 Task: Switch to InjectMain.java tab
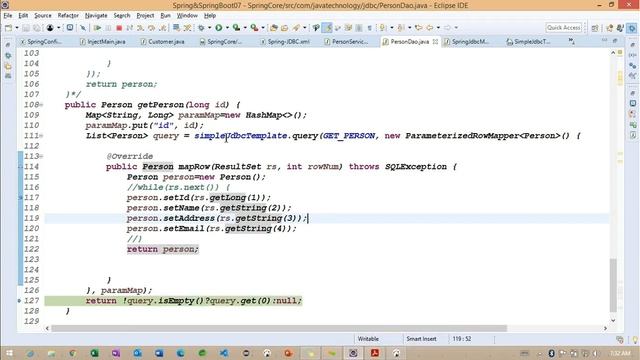click(x=103, y=42)
